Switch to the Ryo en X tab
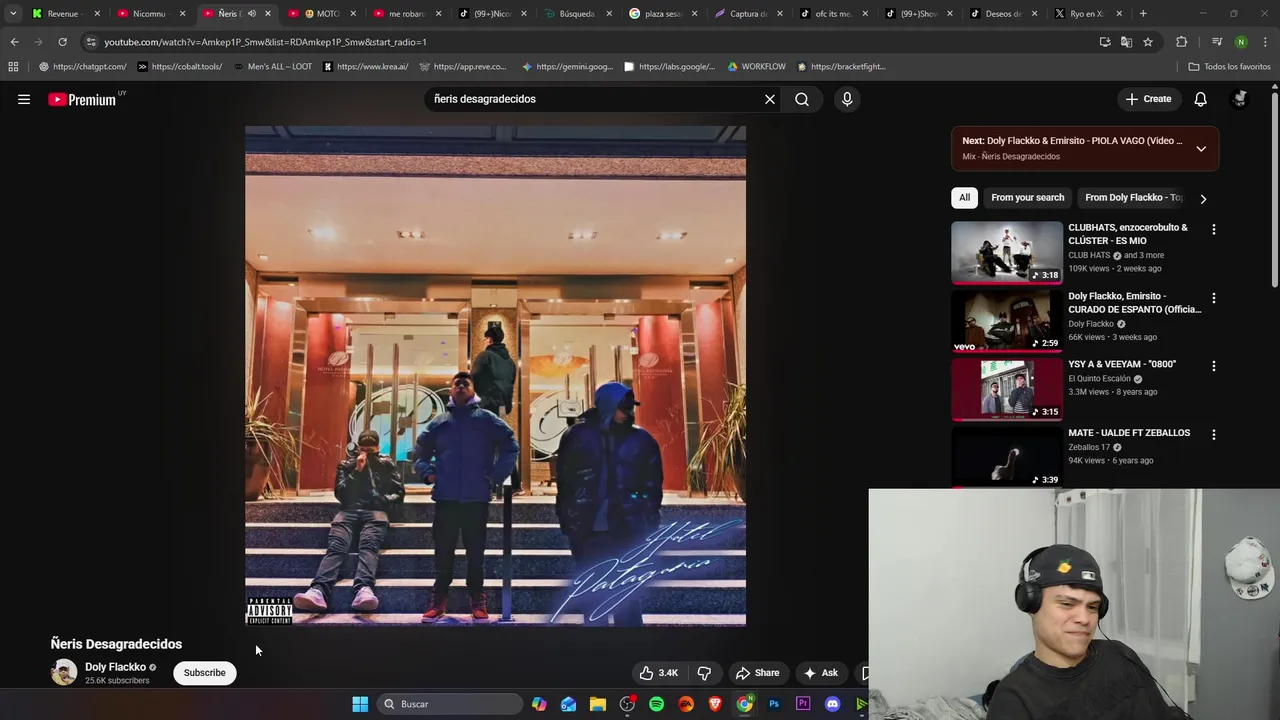1280x720 pixels. tap(1090, 14)
